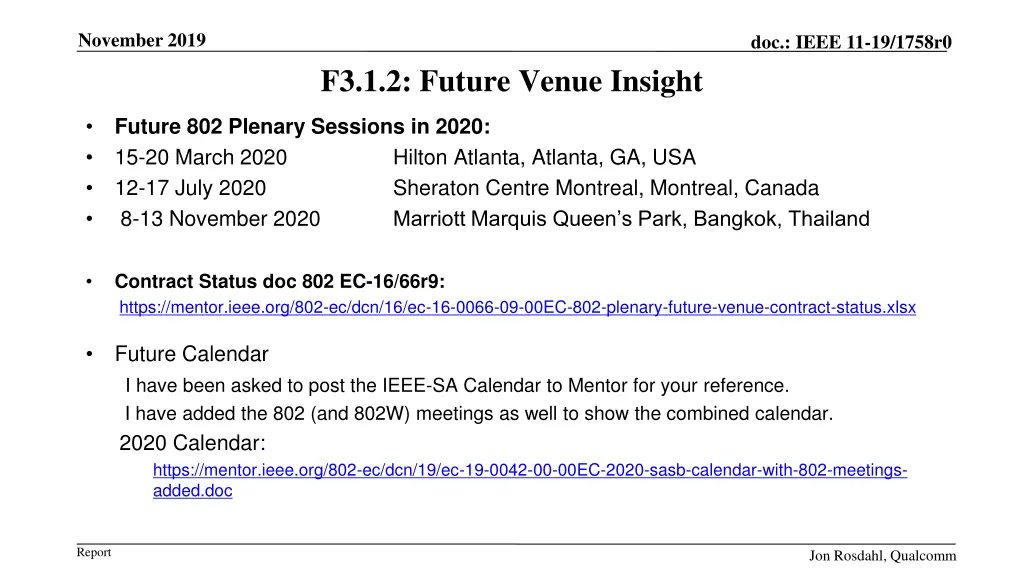Click the added.doc continuation of calendar link
This screenshot has height=576, width=1024.
tap(193, 491)
